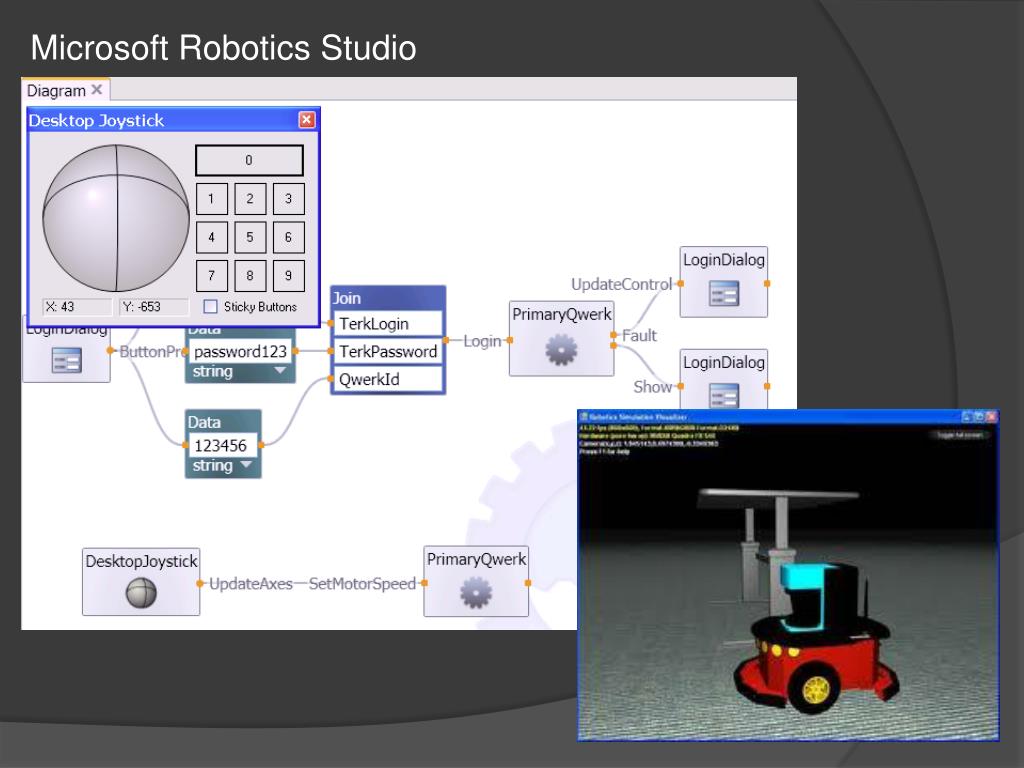Select the Diagram tab
The image size is (1024, 768).
coord(65,90)
